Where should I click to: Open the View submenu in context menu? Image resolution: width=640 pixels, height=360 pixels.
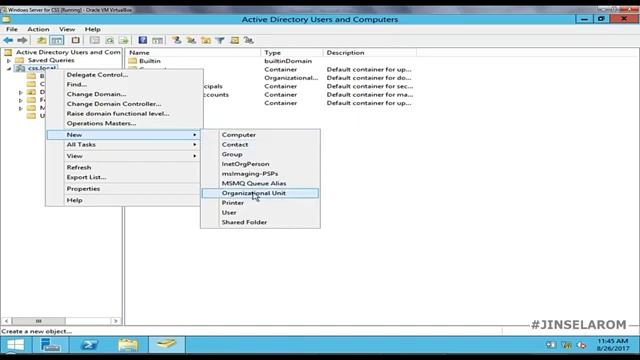point(123,156)
